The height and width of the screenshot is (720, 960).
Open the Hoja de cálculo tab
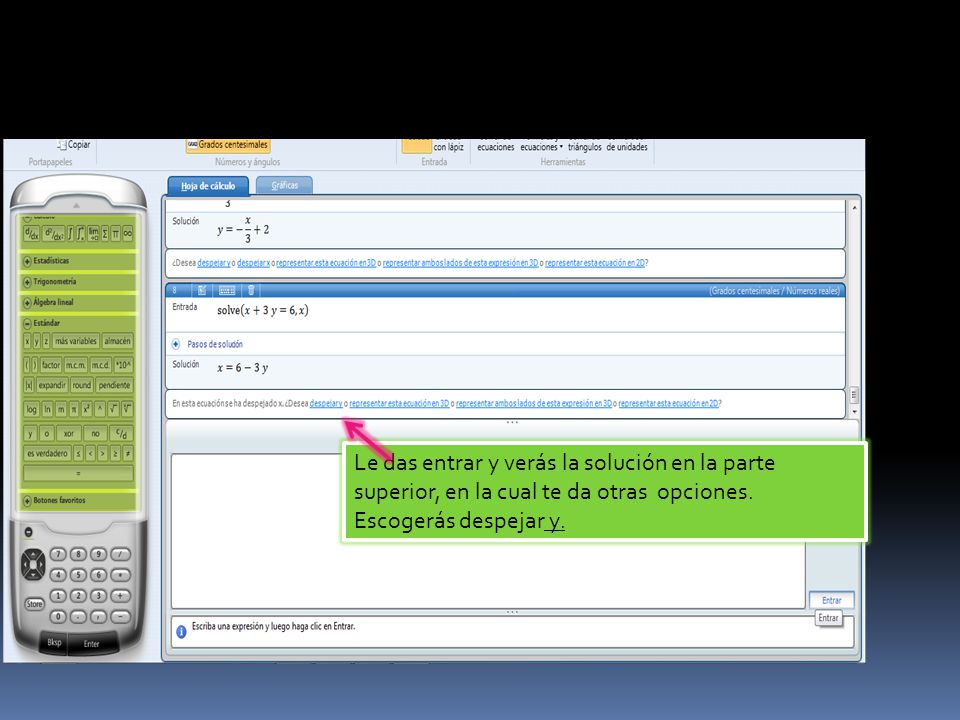pos(208,186)
